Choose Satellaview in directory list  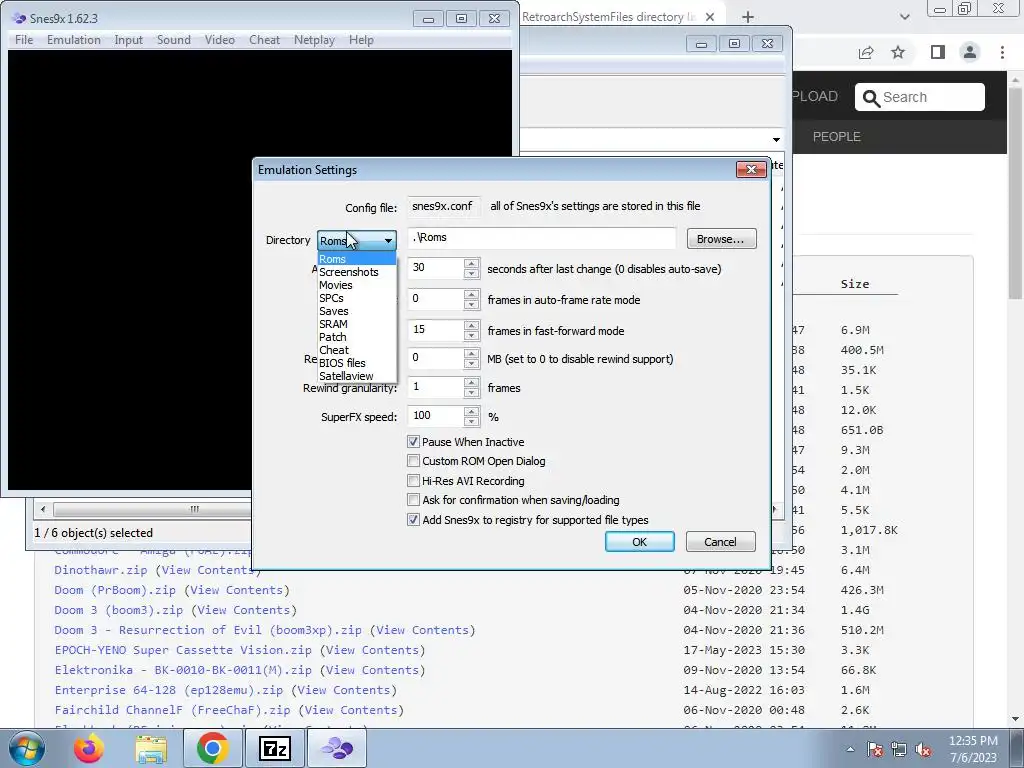(357, 376)
